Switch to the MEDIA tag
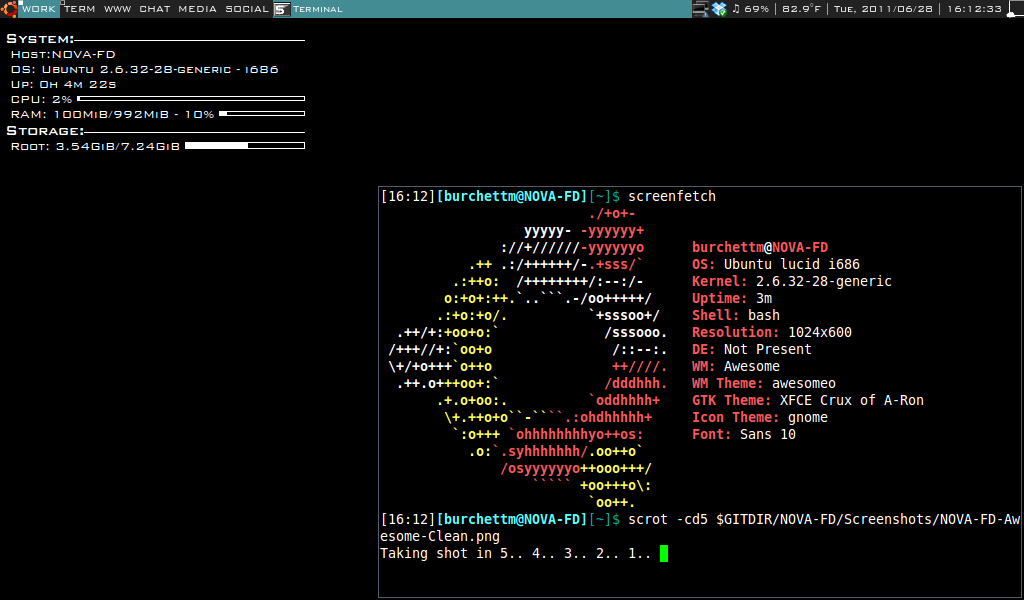 [197, 9]
